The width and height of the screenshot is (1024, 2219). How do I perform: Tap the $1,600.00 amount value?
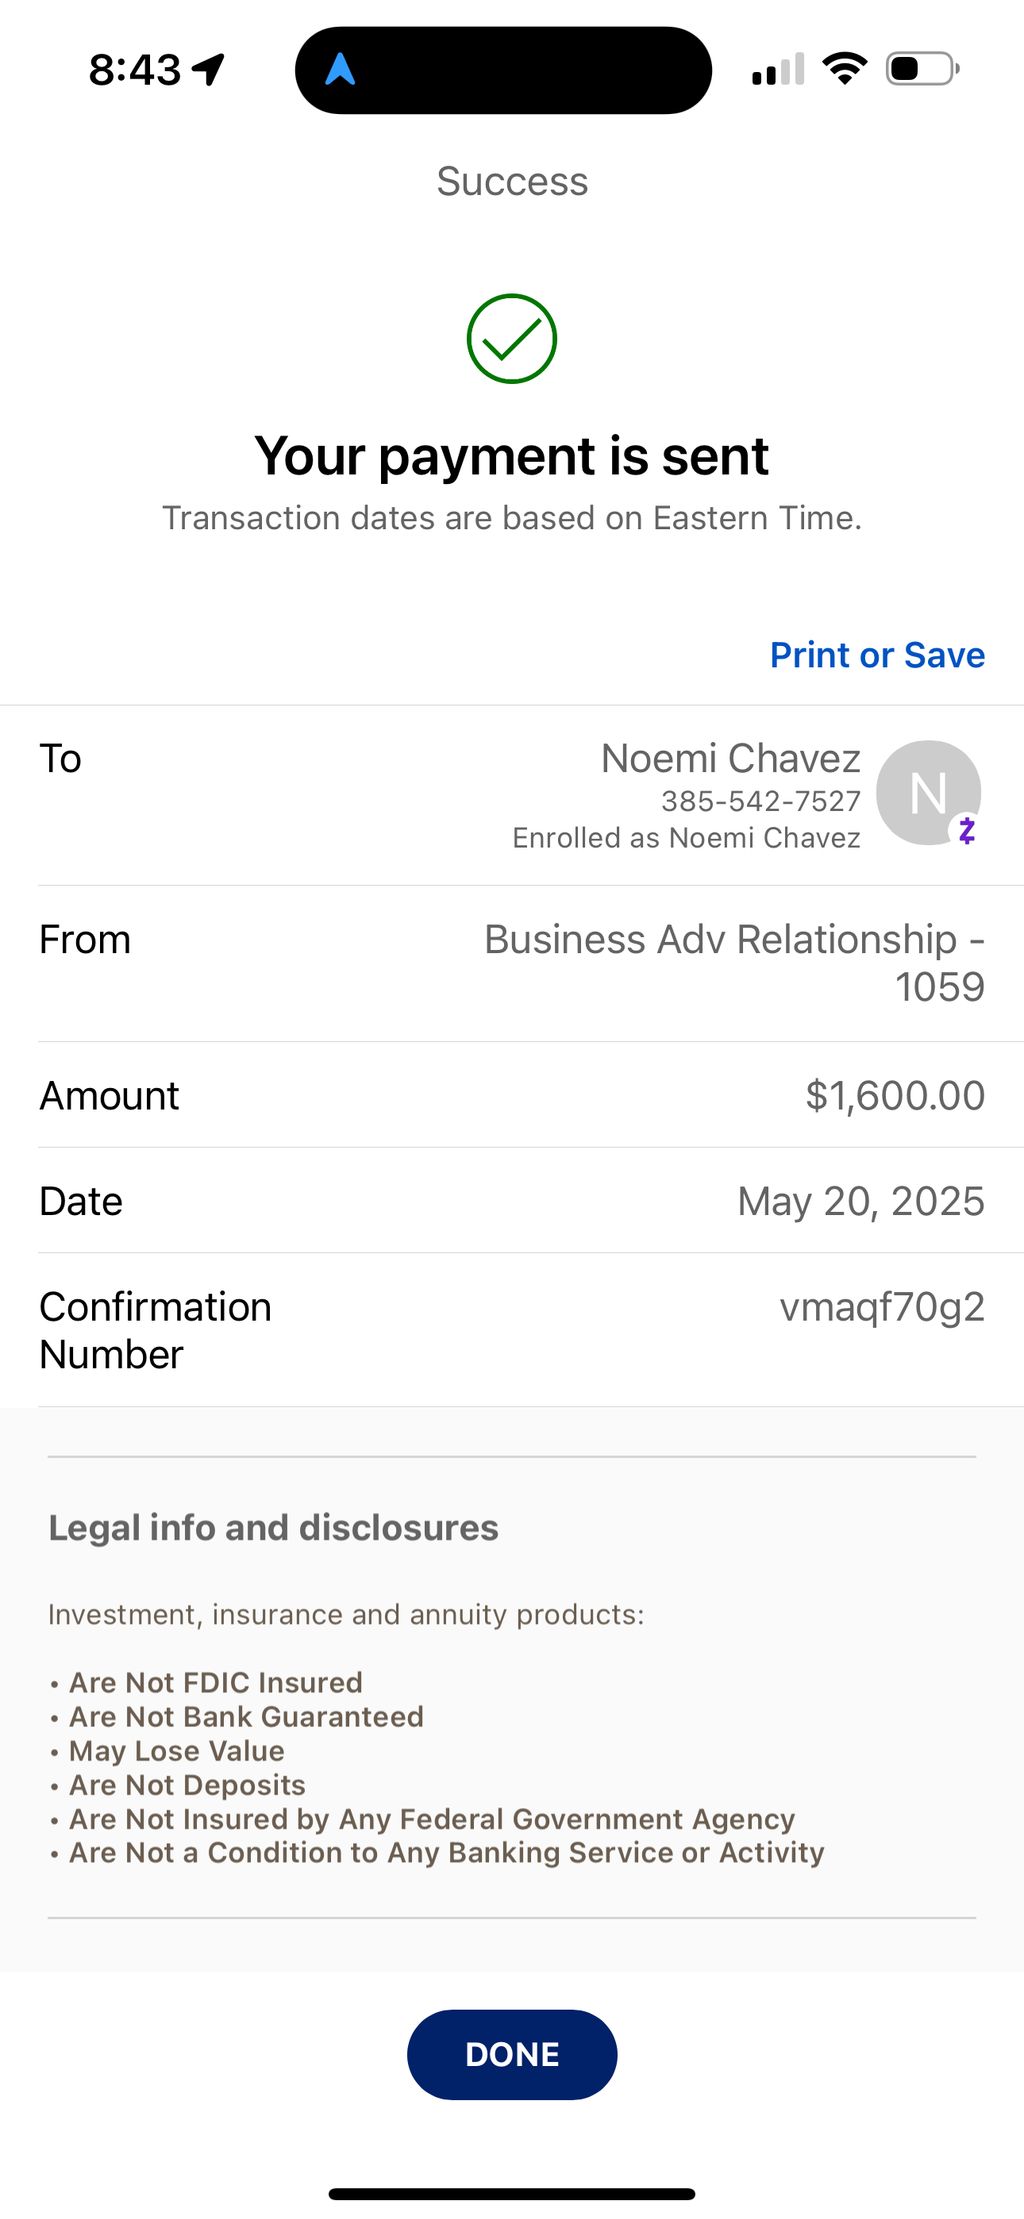(895, 1095)
